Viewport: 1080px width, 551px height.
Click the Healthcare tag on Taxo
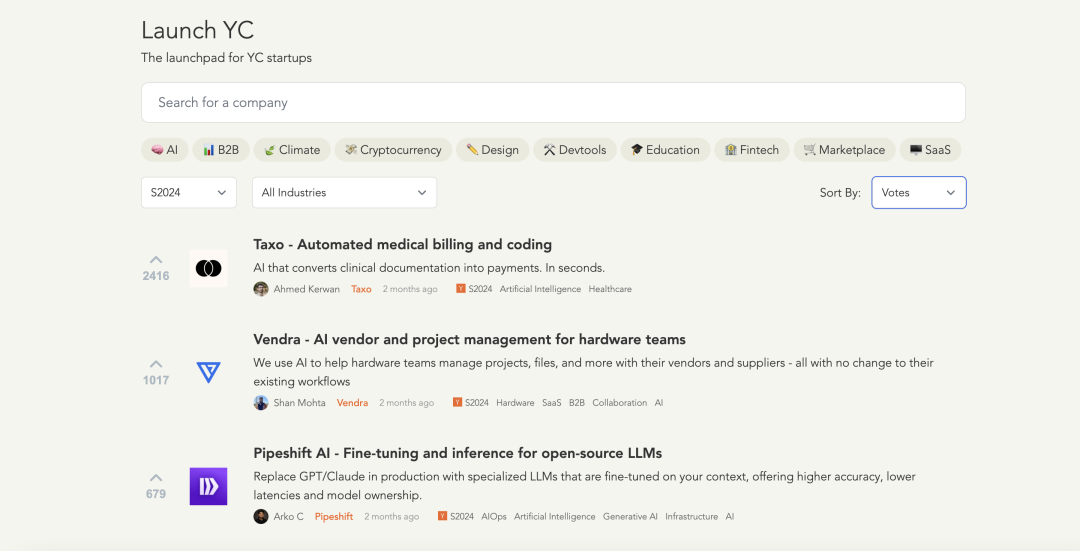click(610, 289)
